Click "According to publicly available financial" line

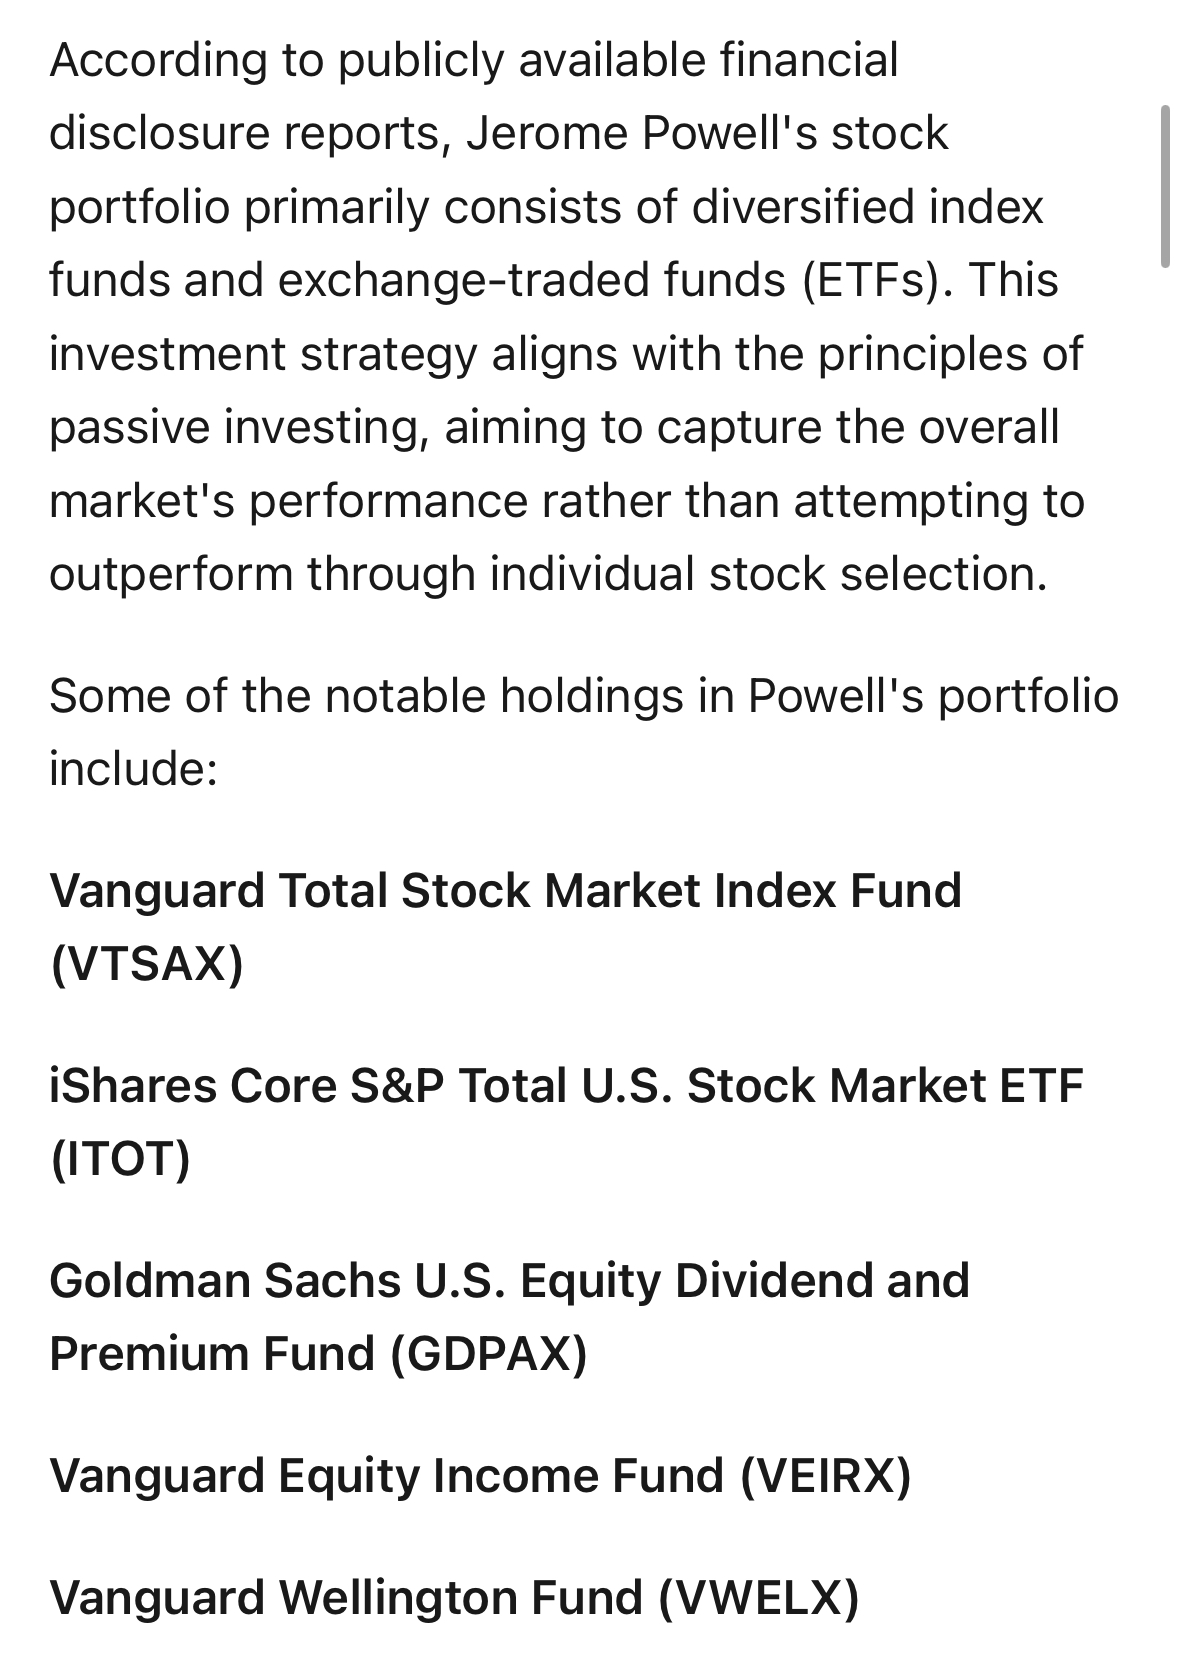pos(474,60)
